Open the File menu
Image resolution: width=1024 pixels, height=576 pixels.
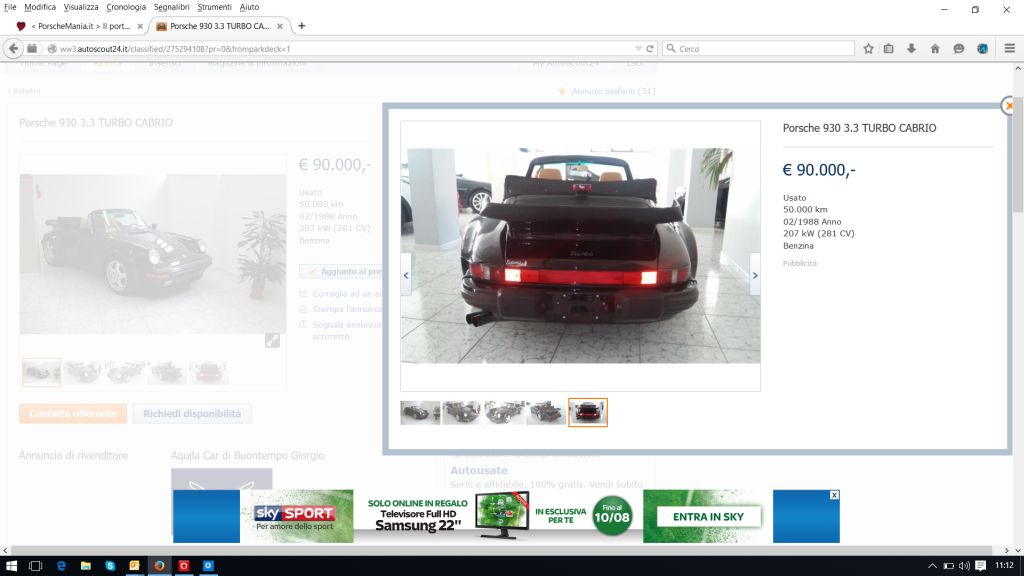pos(10,7)
